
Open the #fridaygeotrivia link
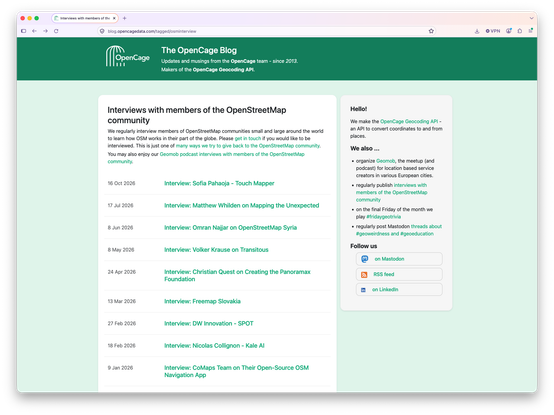pos(383,217)
